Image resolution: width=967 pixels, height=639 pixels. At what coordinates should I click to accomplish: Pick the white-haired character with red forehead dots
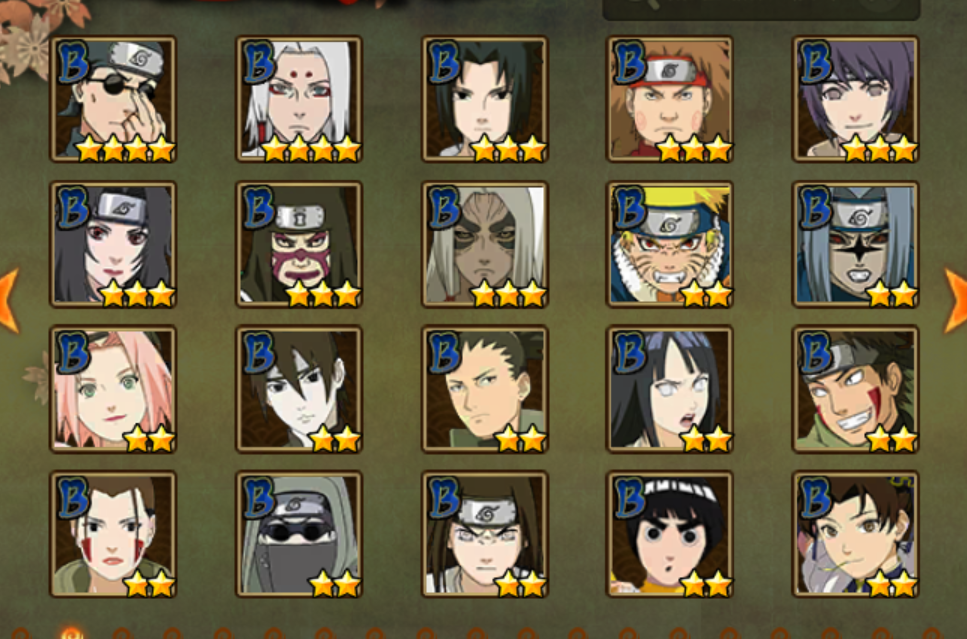[x=299, y=99]
